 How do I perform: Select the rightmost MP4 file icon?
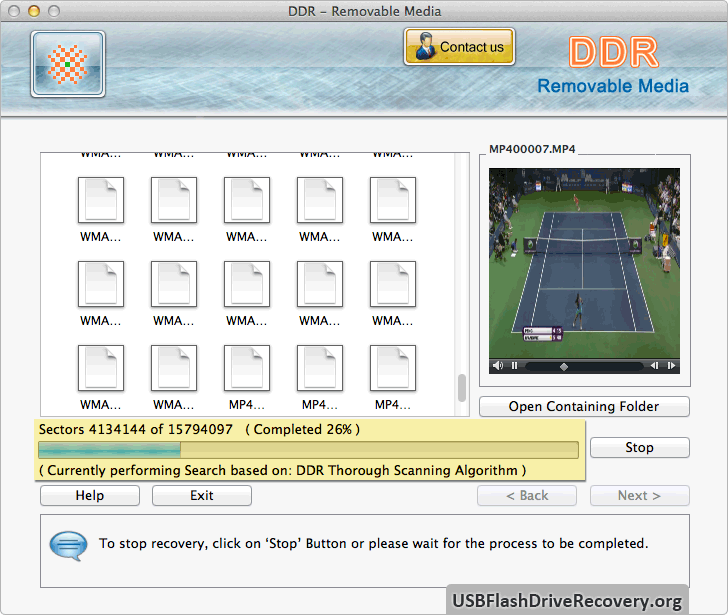click(393, 368)
